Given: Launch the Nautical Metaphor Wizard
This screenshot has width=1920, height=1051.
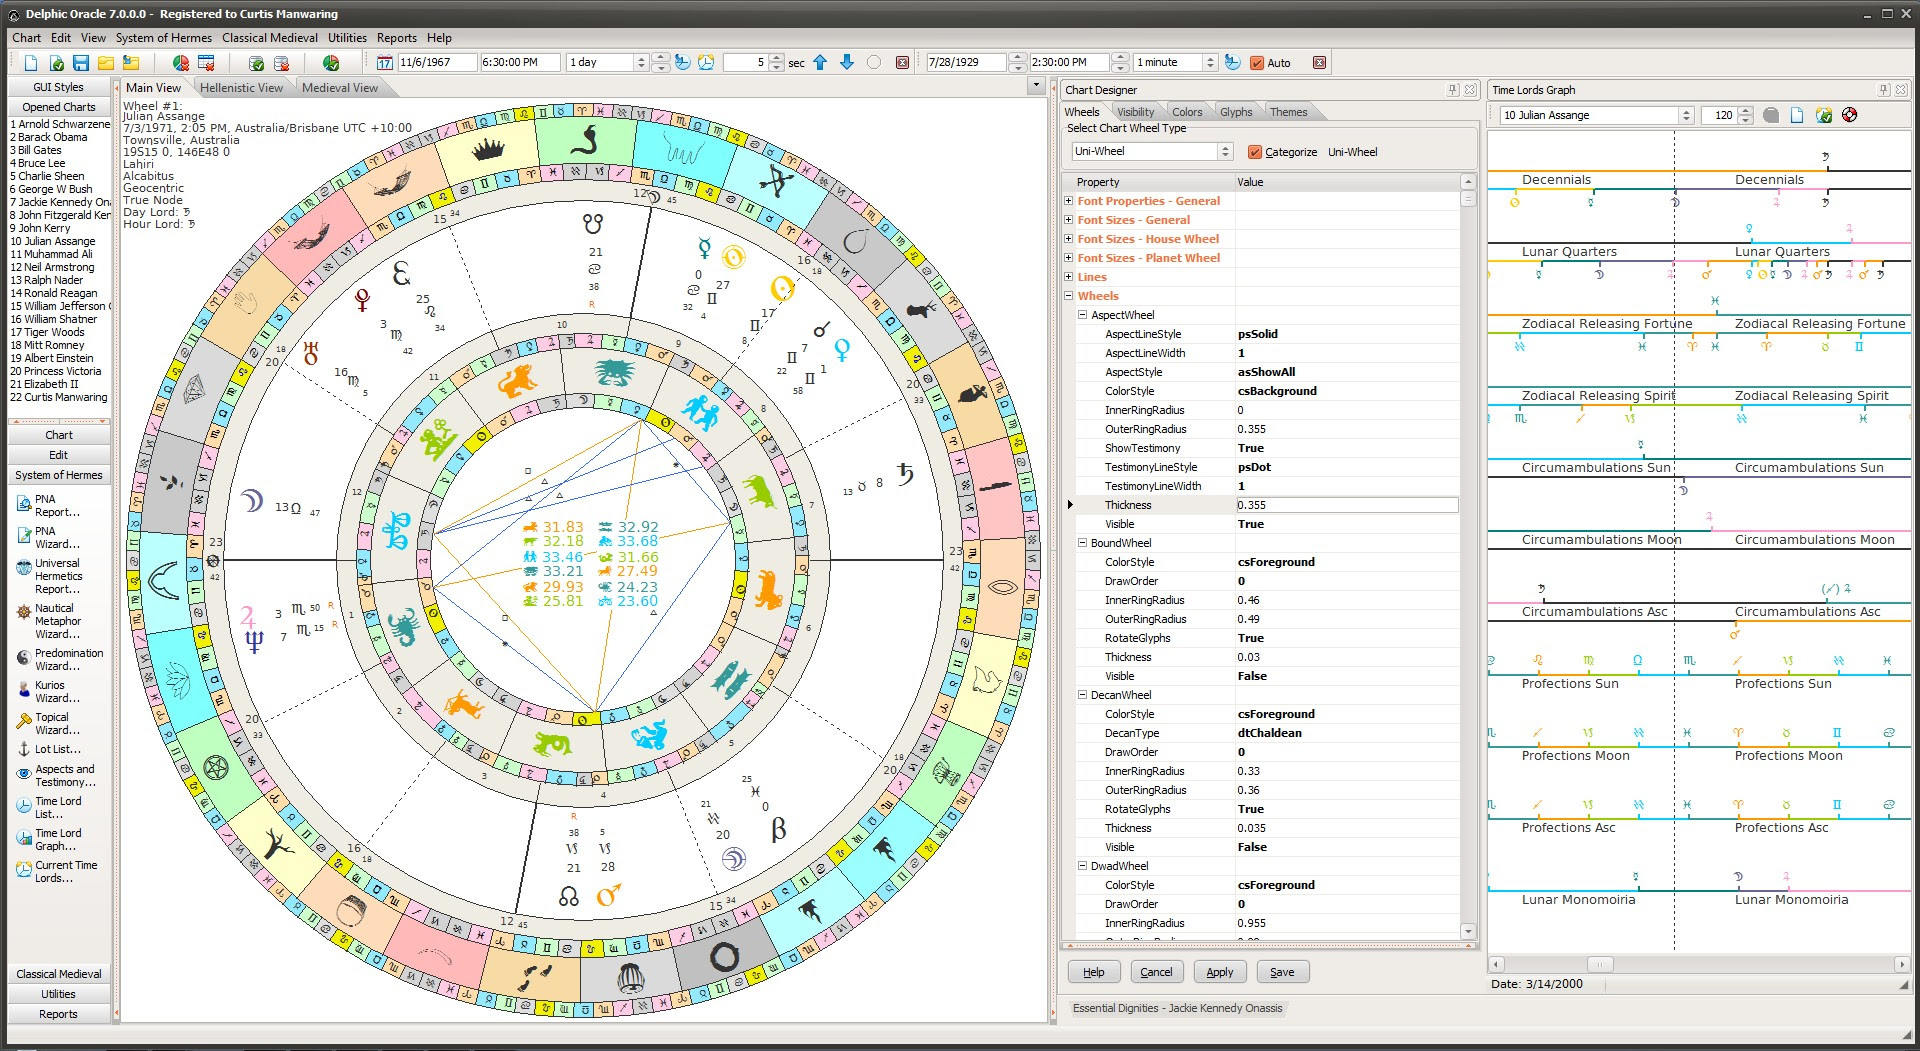Looking at the screenshot, I should 57,621.
